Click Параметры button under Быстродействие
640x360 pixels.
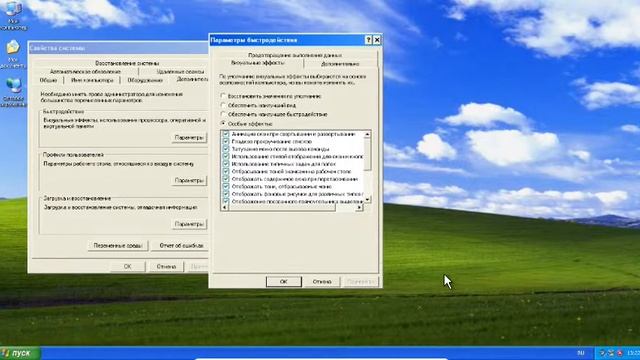[x=189, y=138]
